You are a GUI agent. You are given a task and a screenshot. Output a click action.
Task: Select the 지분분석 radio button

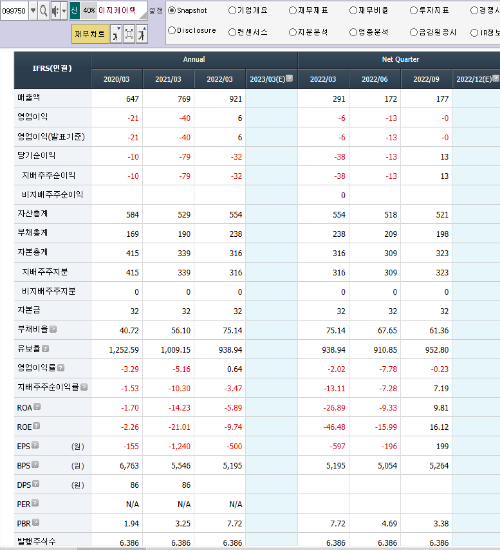[293, 32]
